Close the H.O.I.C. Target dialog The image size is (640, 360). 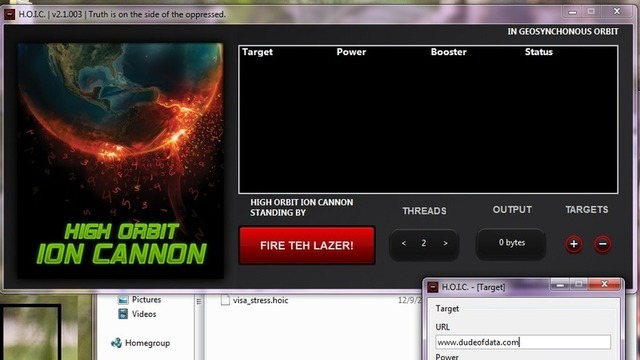(x=604, y=284)
